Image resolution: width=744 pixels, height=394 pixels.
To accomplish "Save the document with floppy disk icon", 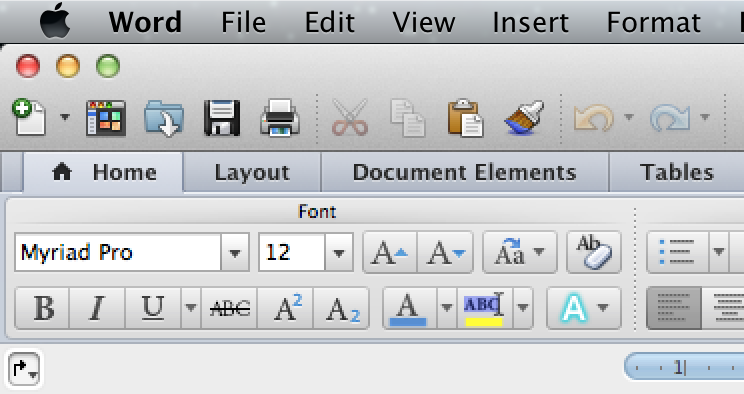I will tap(222, 118).
